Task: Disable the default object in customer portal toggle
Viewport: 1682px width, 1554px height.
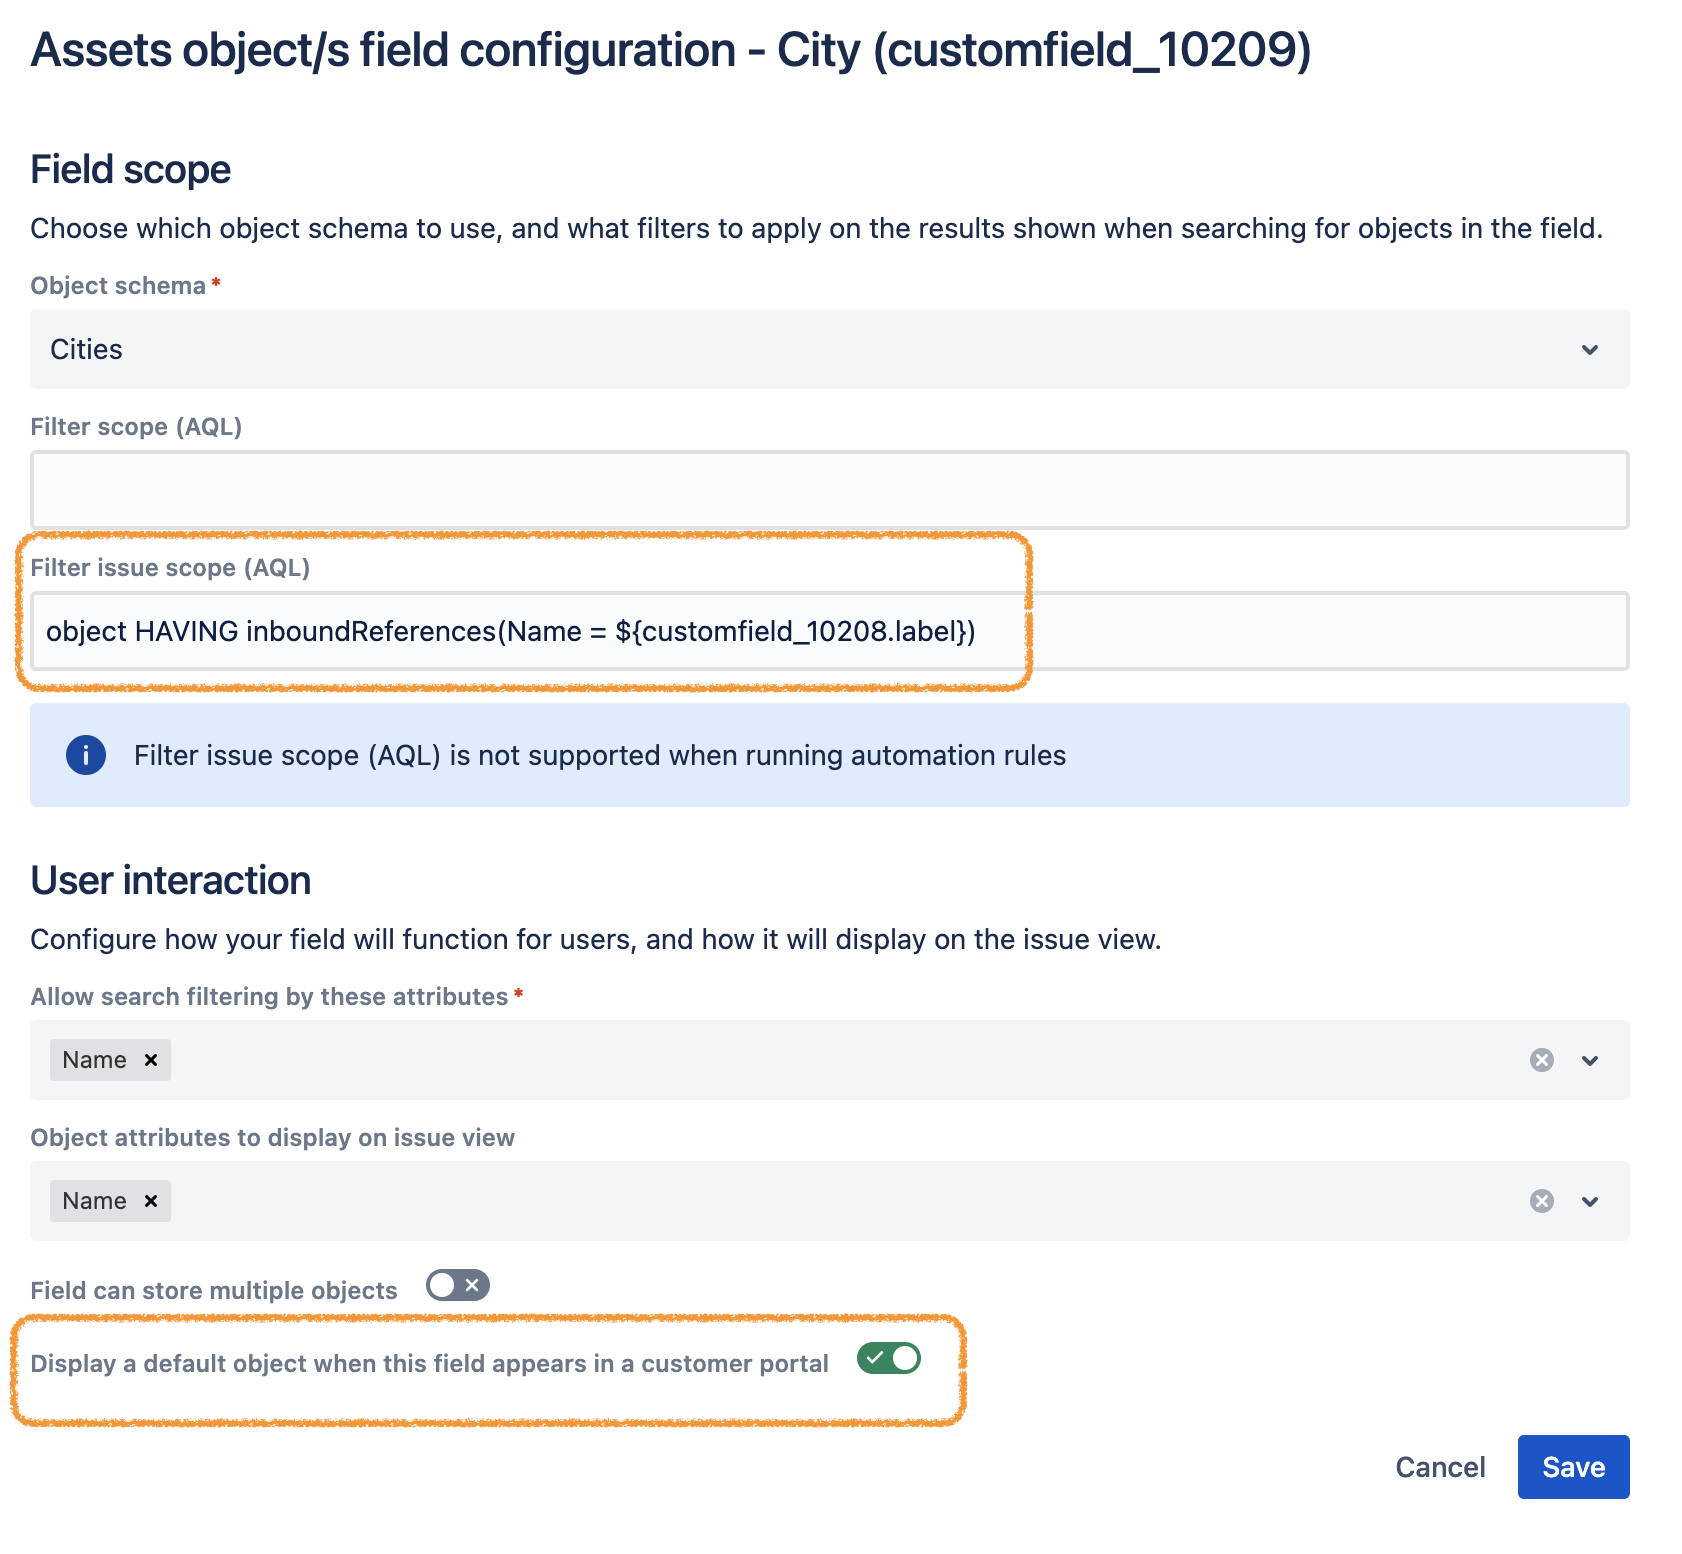Action: [x=888, y=1359]
